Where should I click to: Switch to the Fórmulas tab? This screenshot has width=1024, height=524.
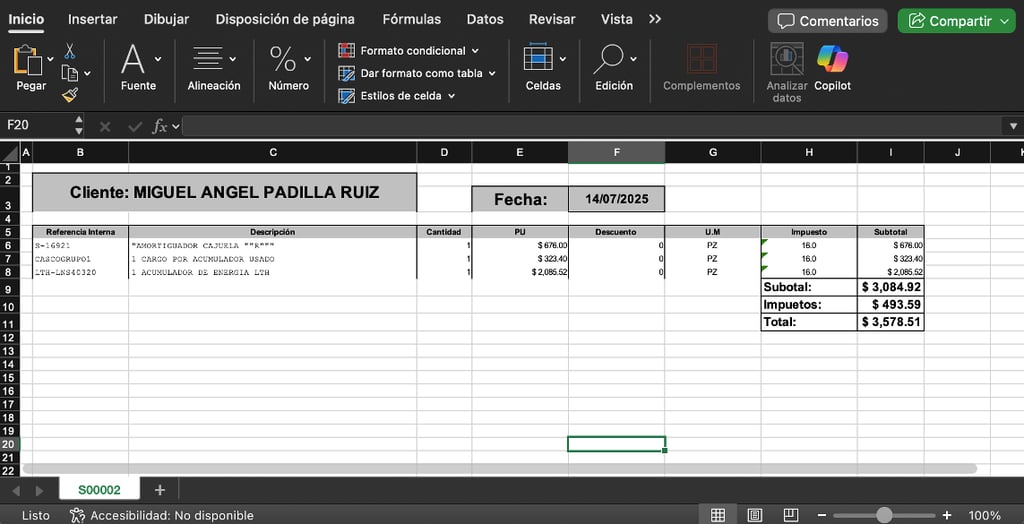(411, 19)
